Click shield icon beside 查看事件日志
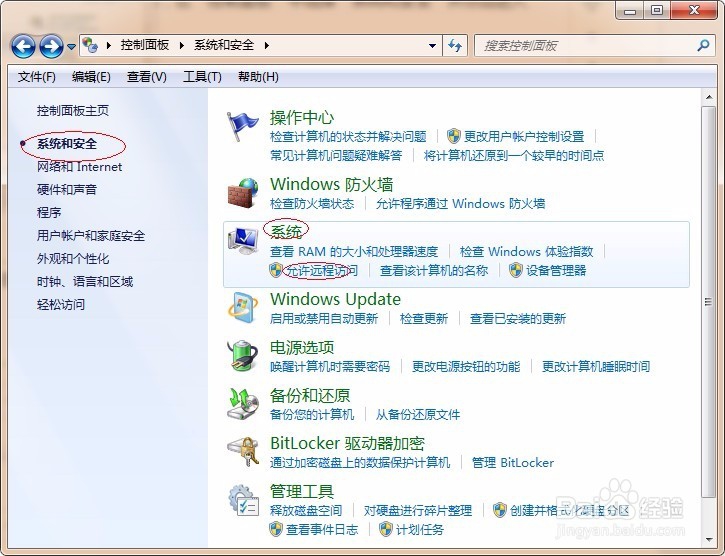 click(x=276, y=530)
